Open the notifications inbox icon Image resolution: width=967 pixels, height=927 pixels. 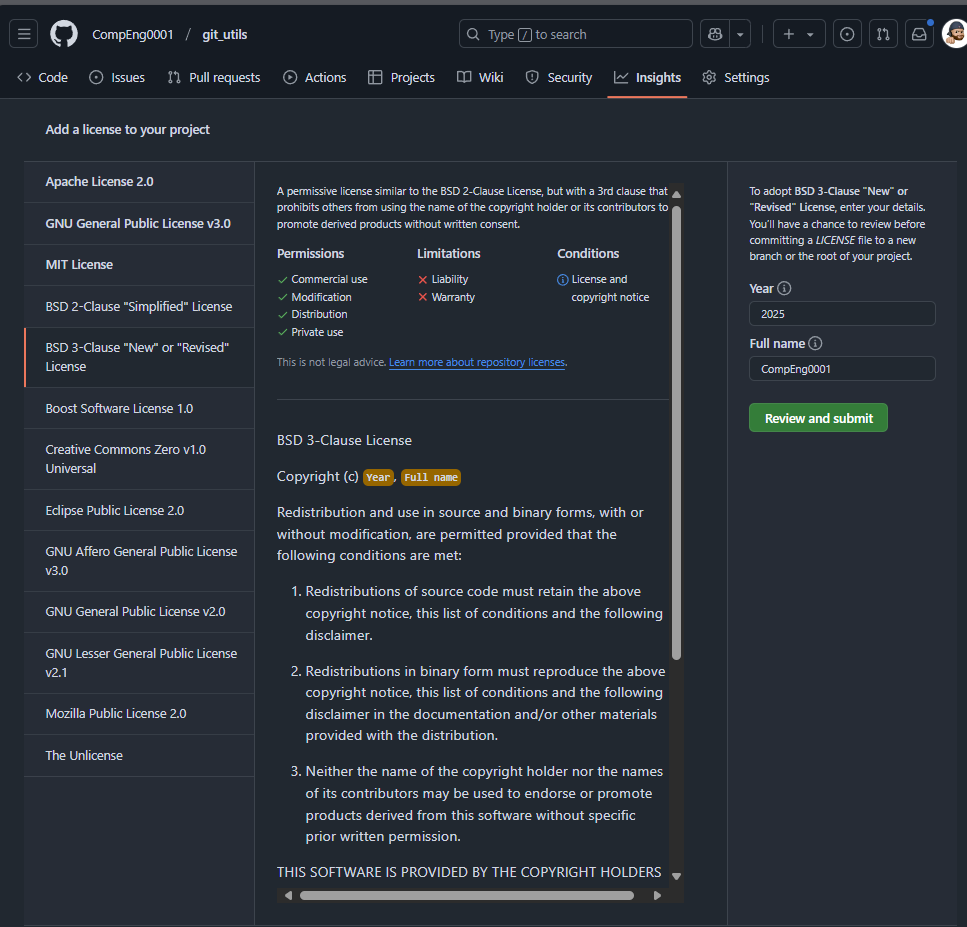click(919, 34)
